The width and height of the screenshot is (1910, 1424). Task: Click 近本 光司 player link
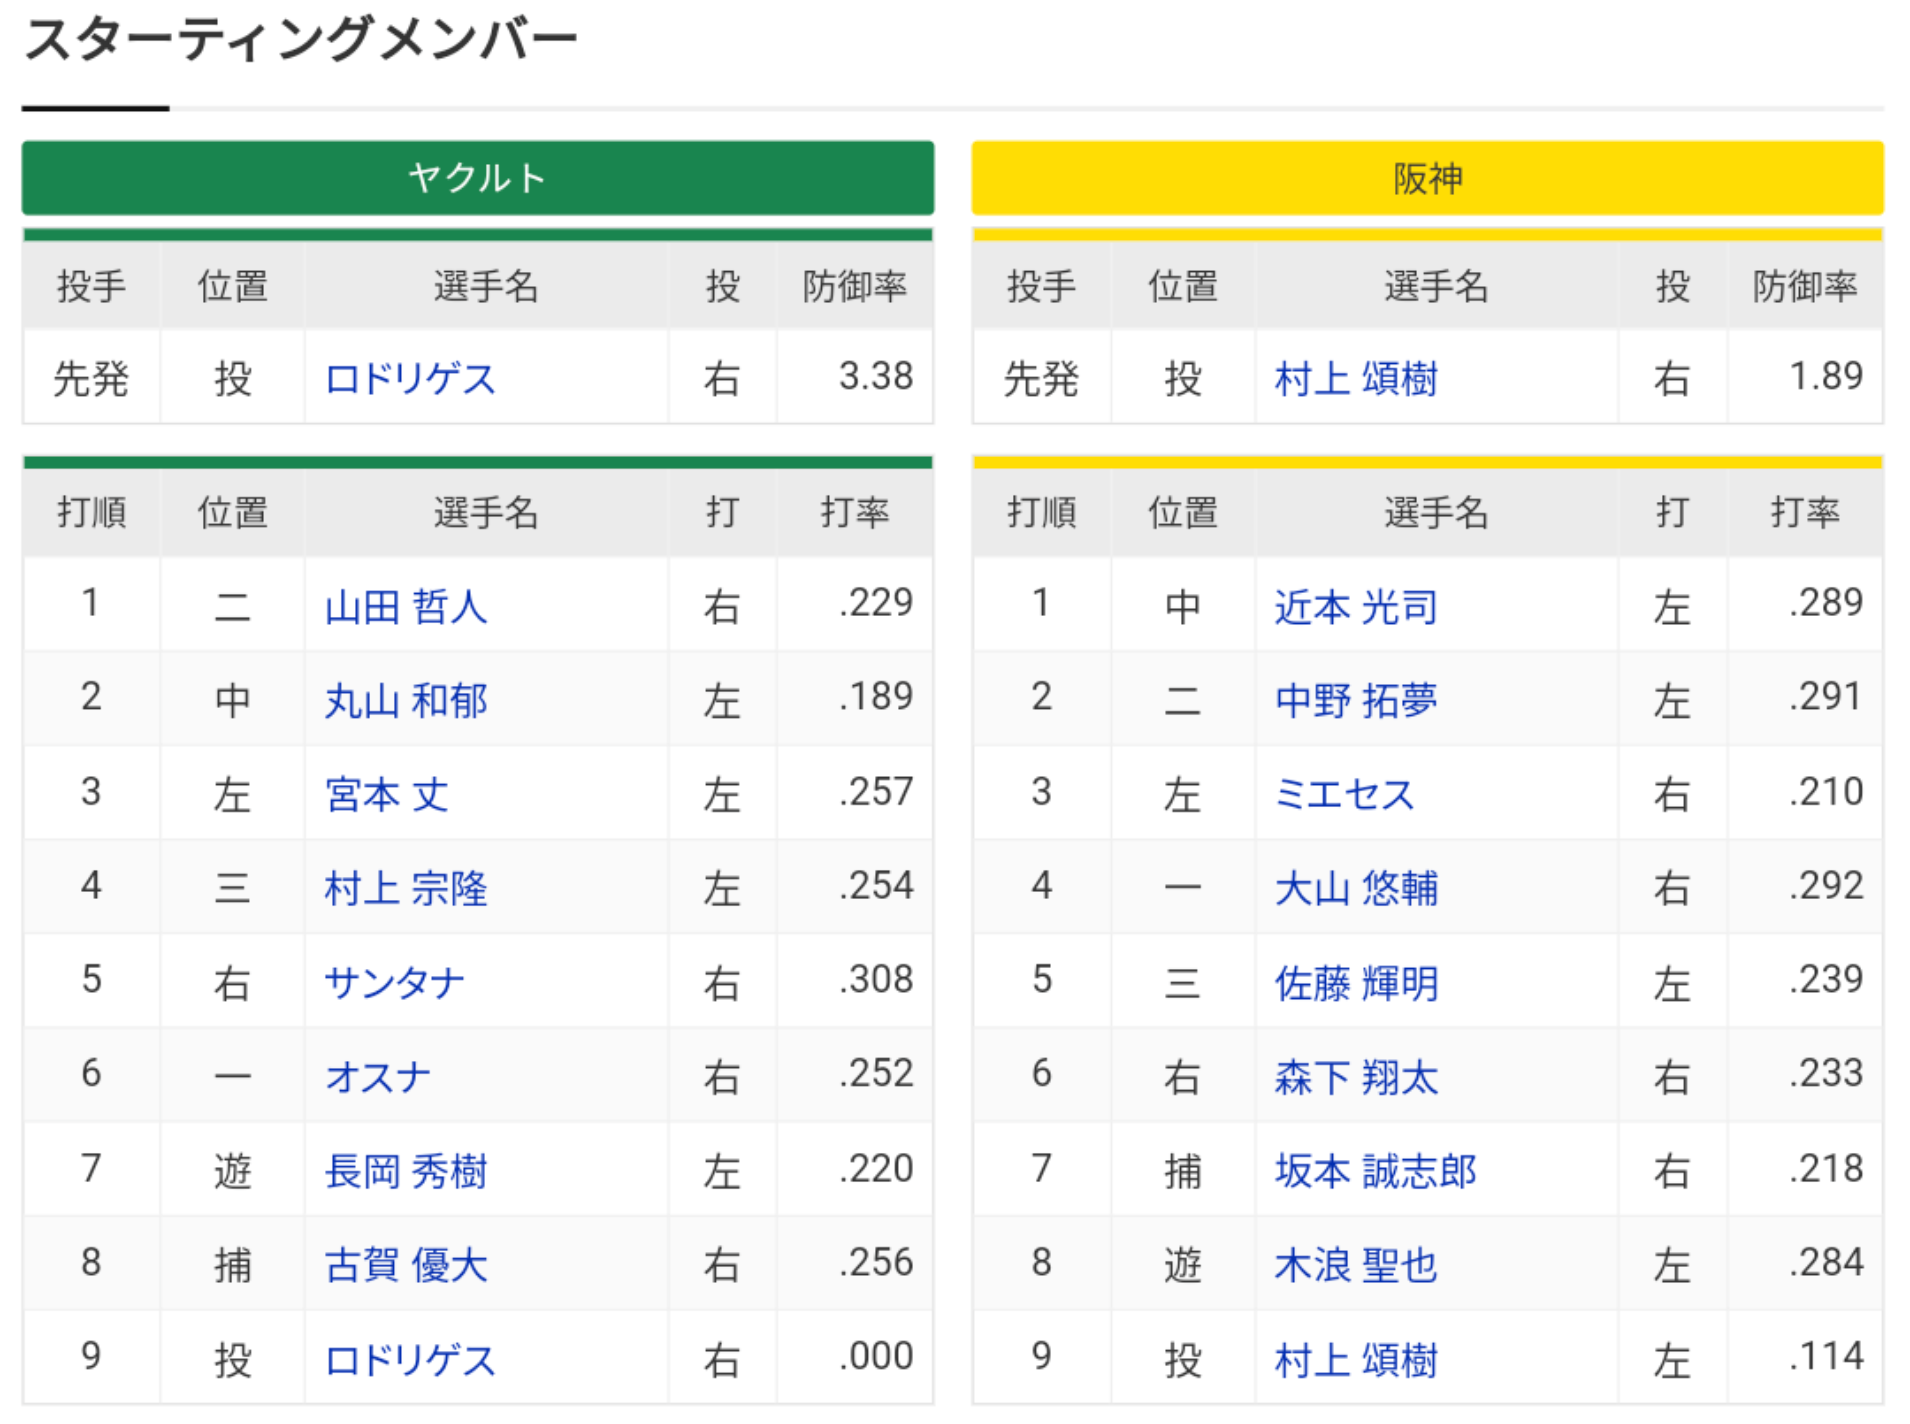[1355, 607]
